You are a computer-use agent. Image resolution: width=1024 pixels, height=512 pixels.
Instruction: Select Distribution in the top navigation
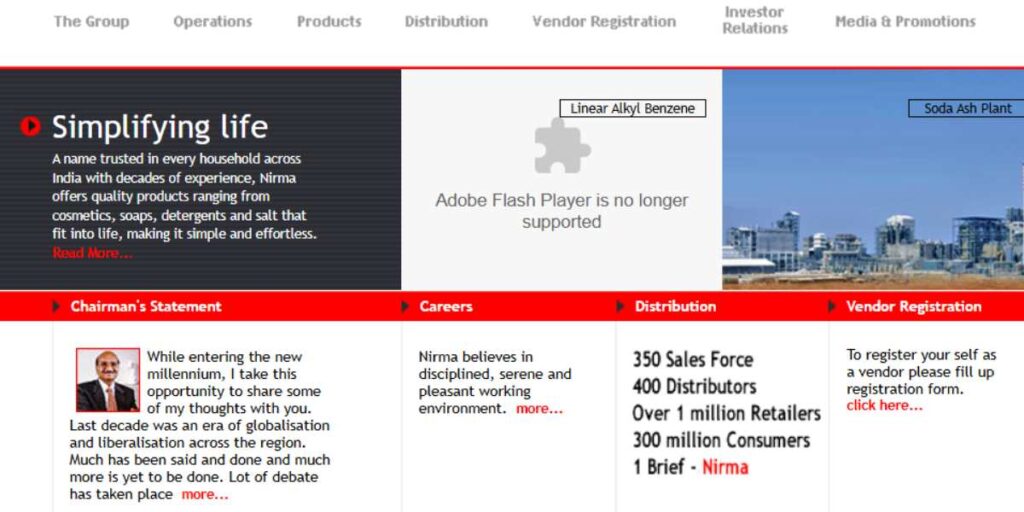pyautogui.click(x=446, y=22)
